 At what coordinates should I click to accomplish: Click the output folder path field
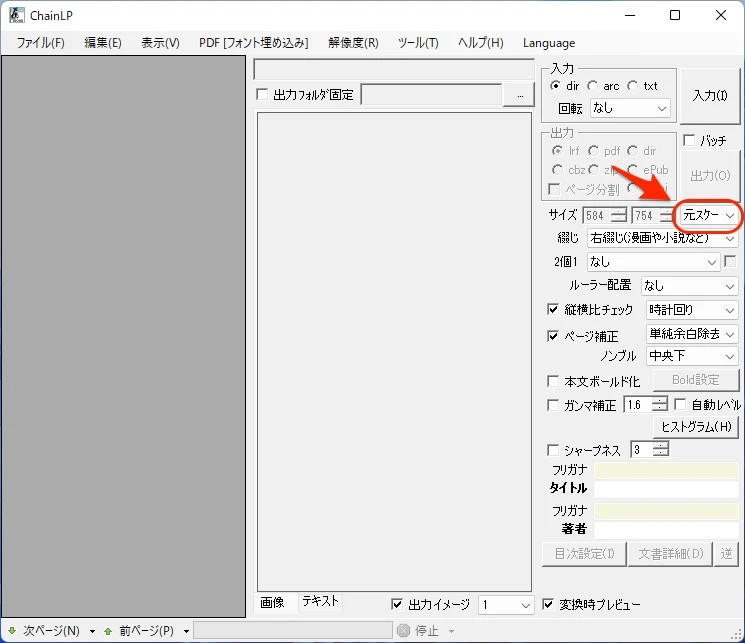431,95
